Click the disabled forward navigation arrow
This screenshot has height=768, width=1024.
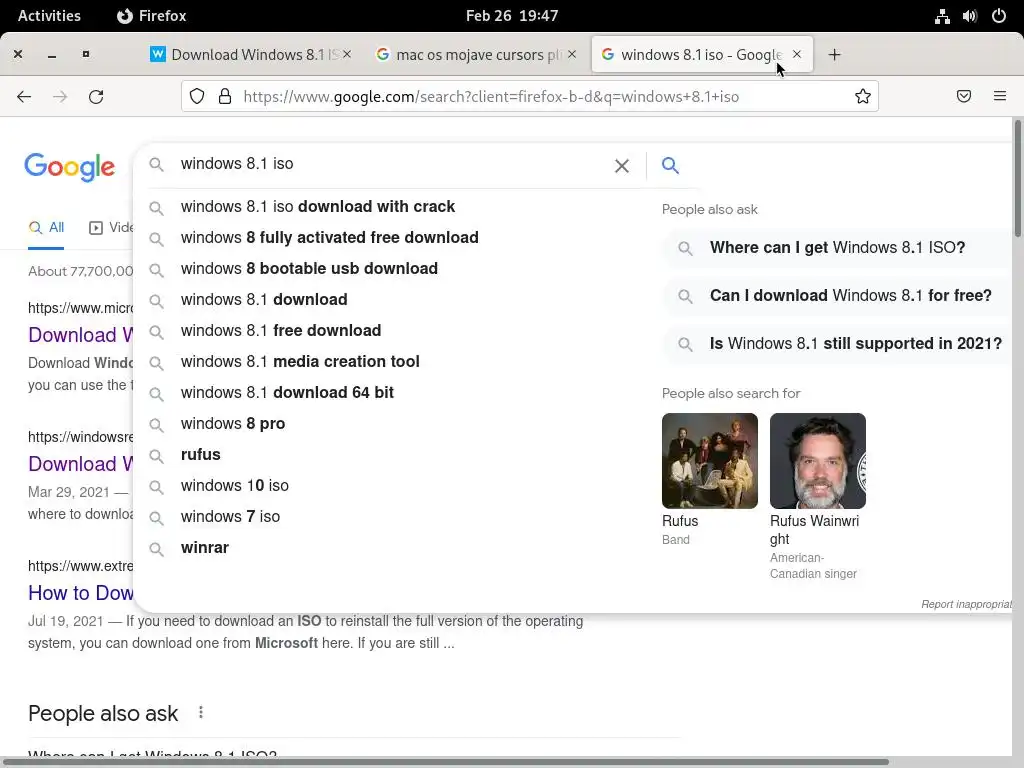point(60,97)
